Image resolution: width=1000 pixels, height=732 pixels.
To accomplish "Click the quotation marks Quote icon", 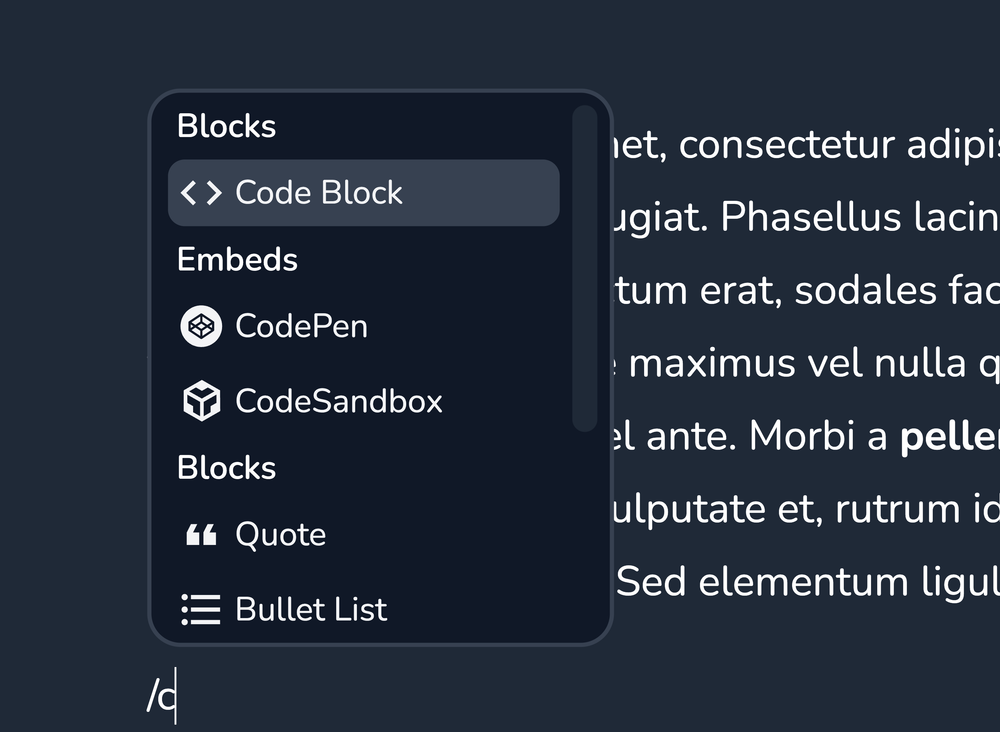I will tap(201, 535).
